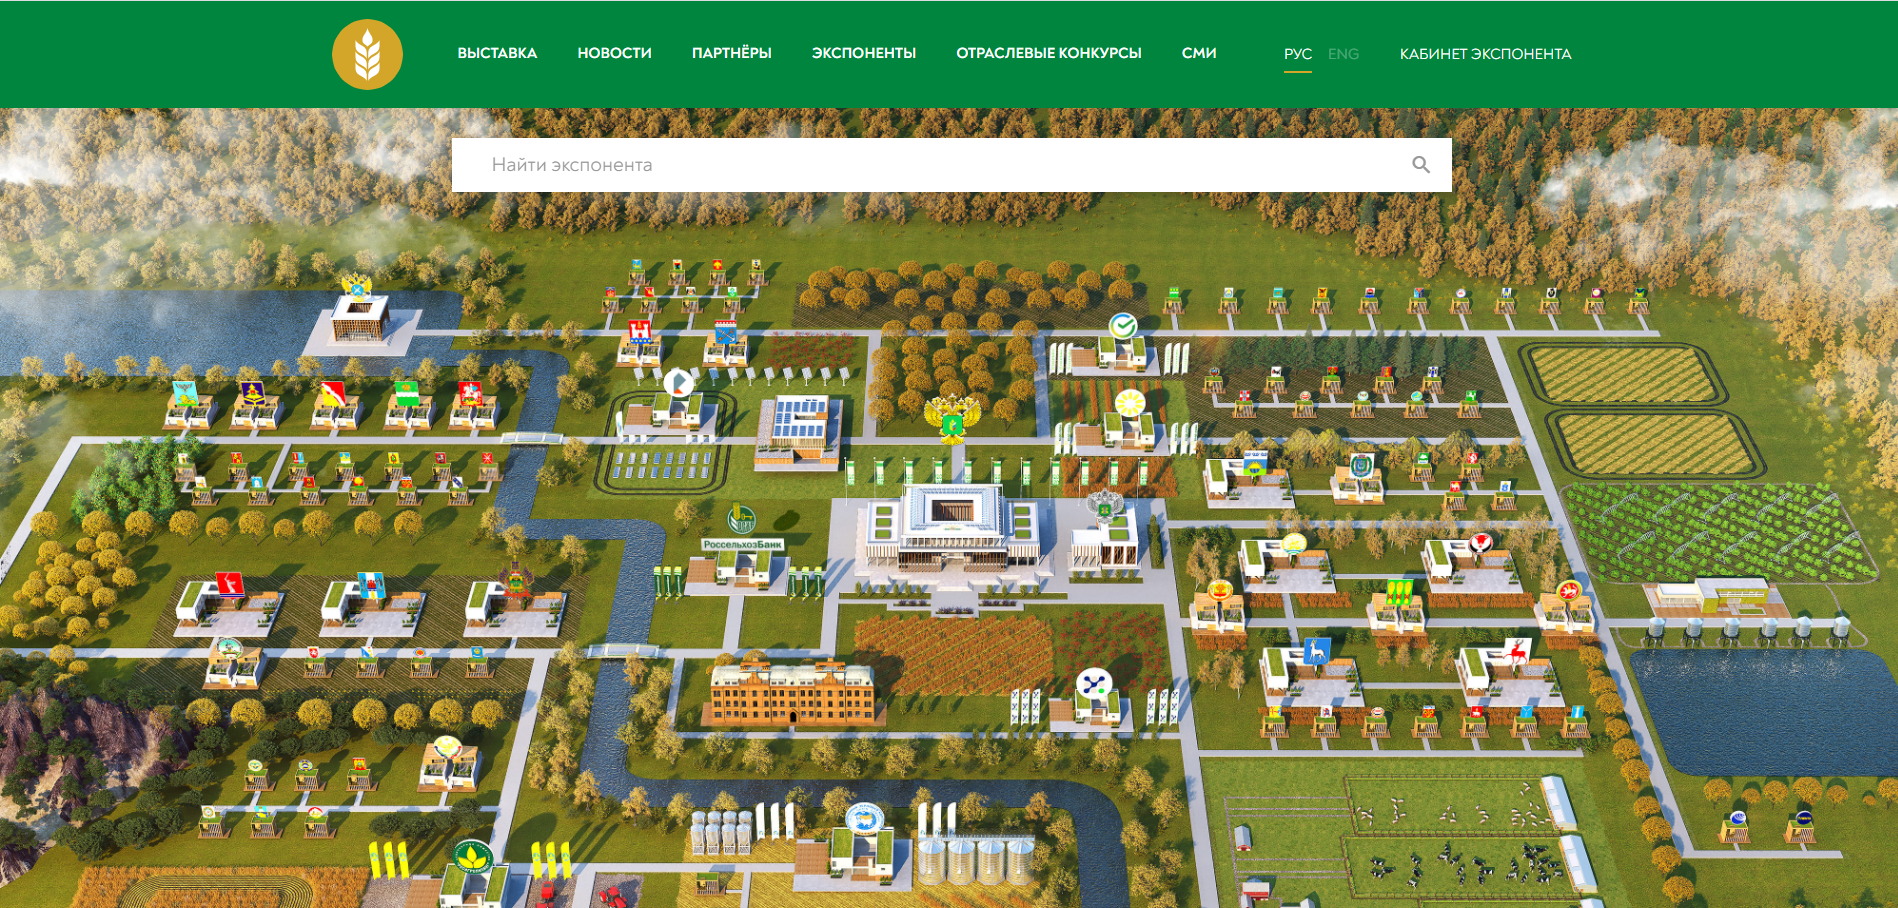The height and width of the screenshot is (908, 1898).
Task: Open the ВЫСТАВКА menu item
Action: 497,53
